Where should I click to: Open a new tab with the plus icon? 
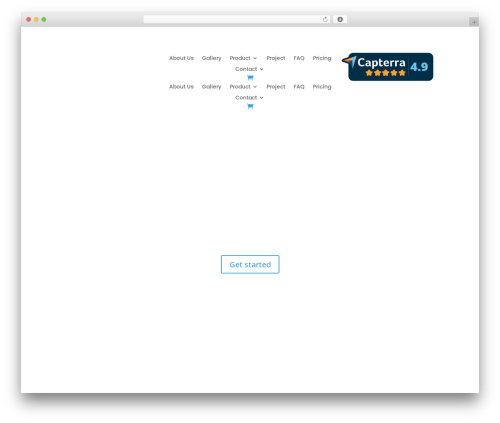(x=474, y=22)
